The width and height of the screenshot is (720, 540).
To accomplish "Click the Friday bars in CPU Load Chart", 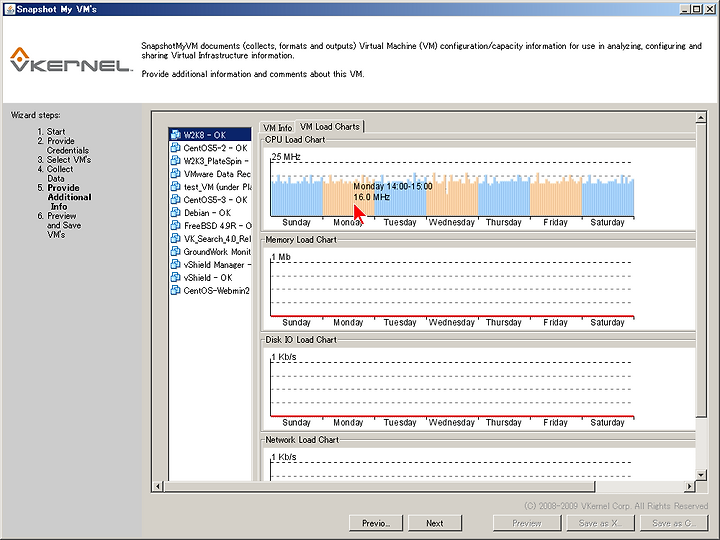I will (x=556, y=197).
